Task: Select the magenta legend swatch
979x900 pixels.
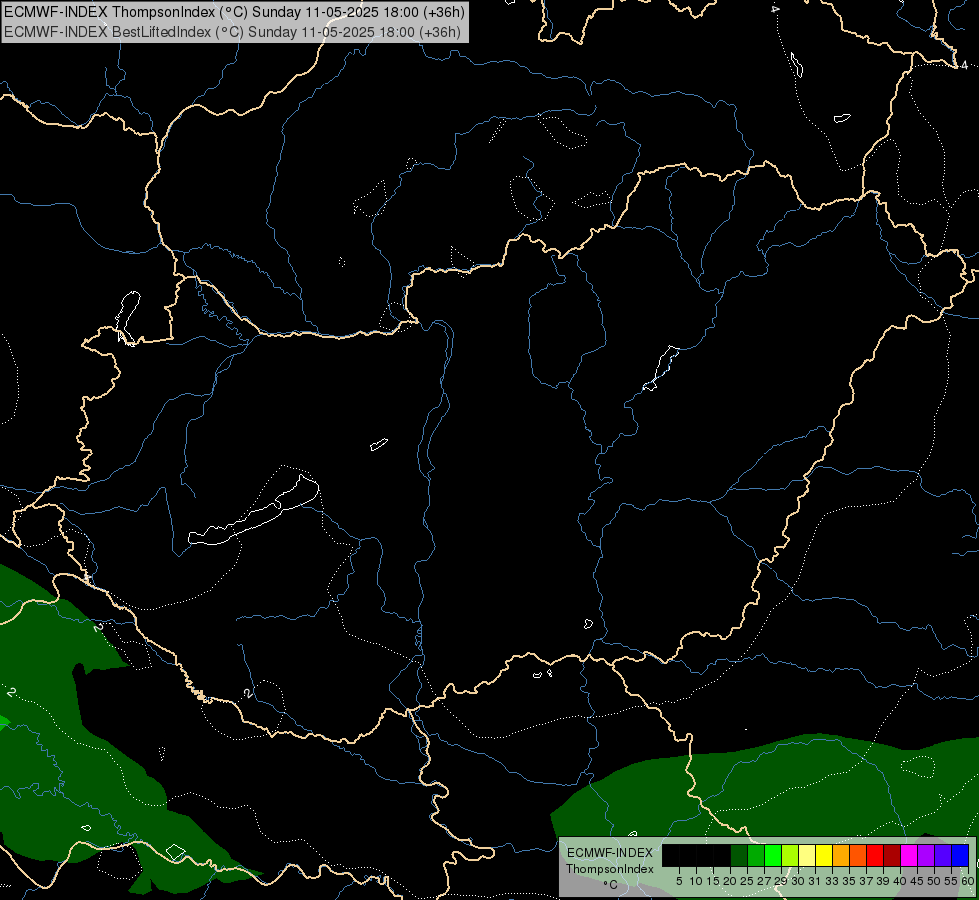Action: pos(909,855)
